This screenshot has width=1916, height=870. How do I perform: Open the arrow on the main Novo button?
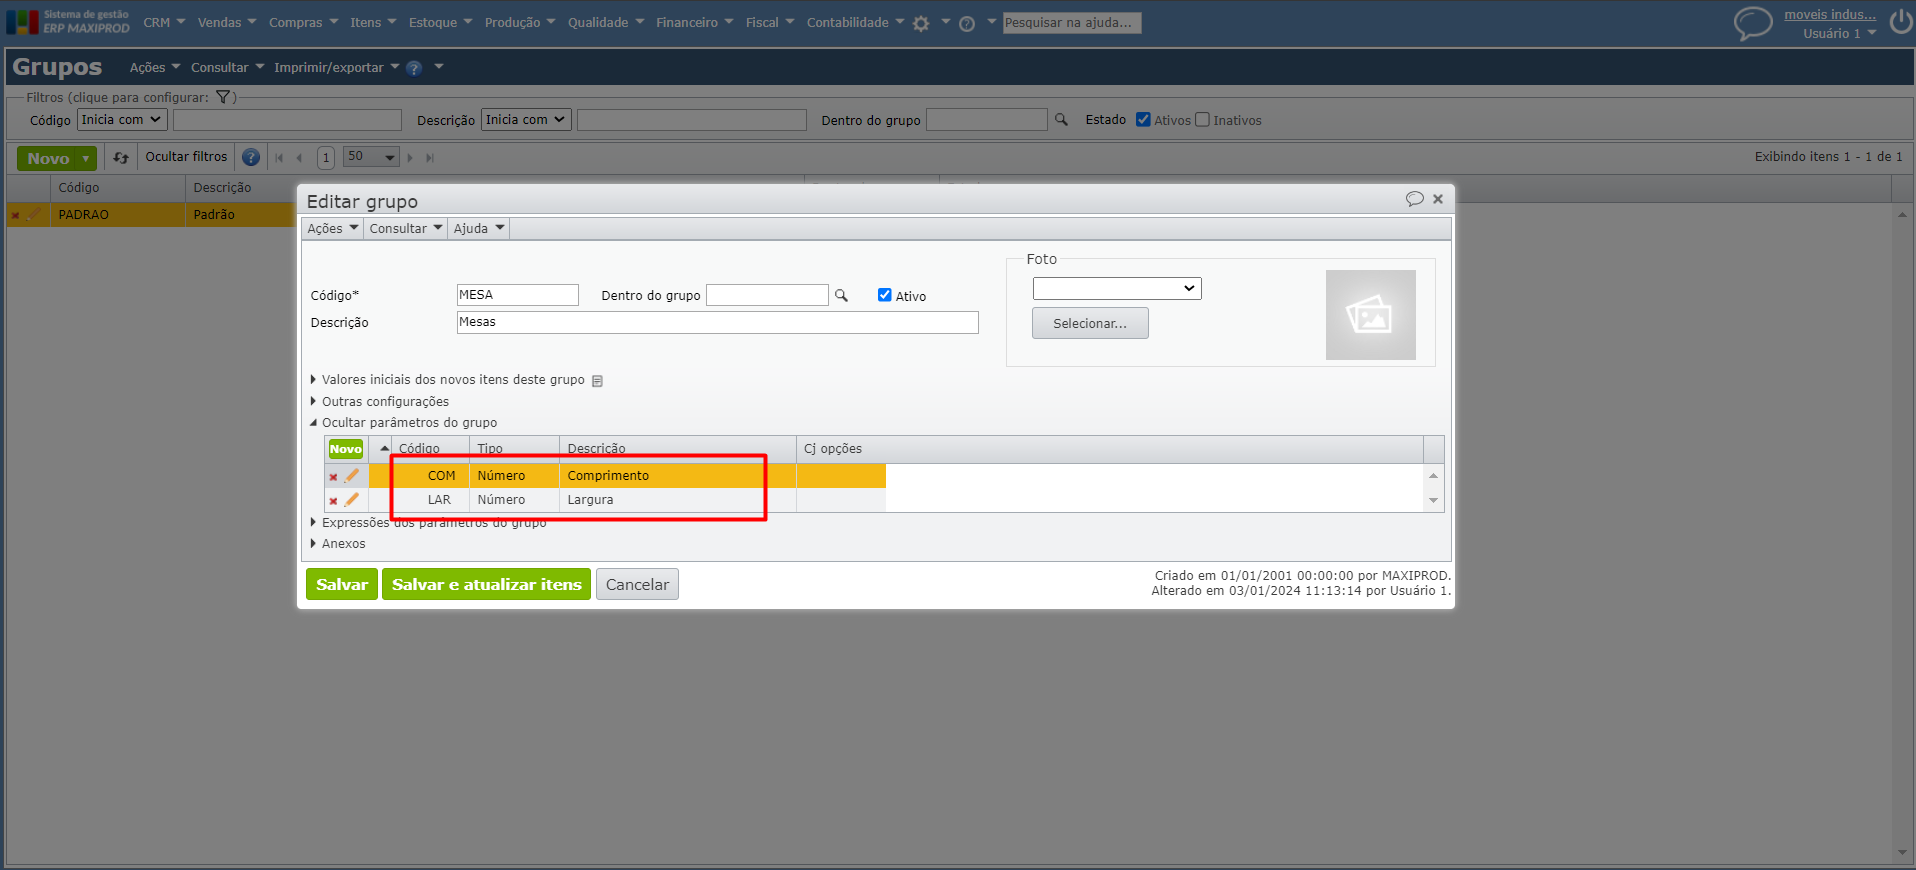coord(86,159)
